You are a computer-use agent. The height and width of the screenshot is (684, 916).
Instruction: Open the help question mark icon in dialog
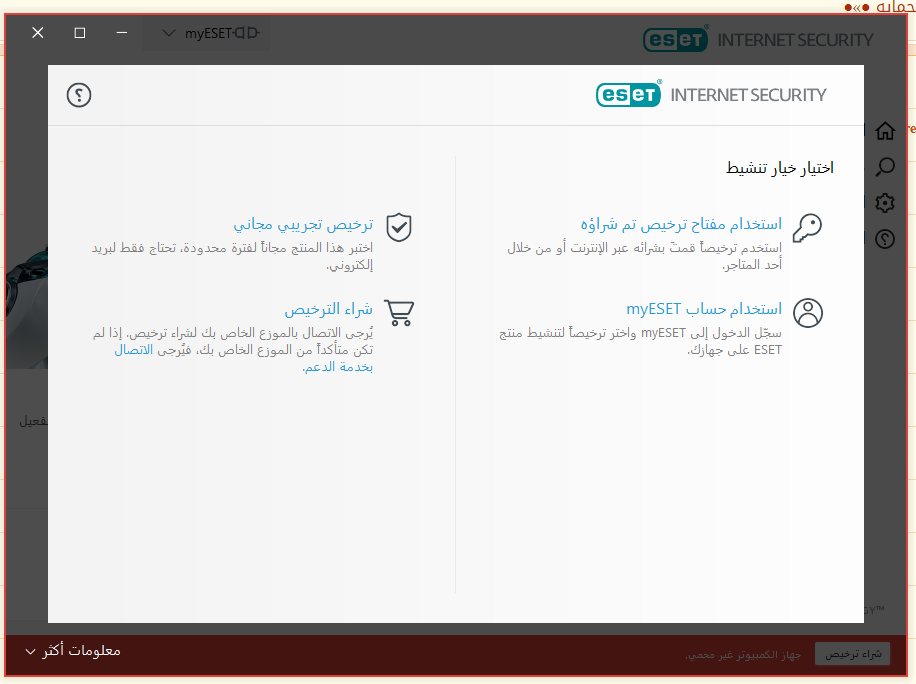click(x=79, y=95)
